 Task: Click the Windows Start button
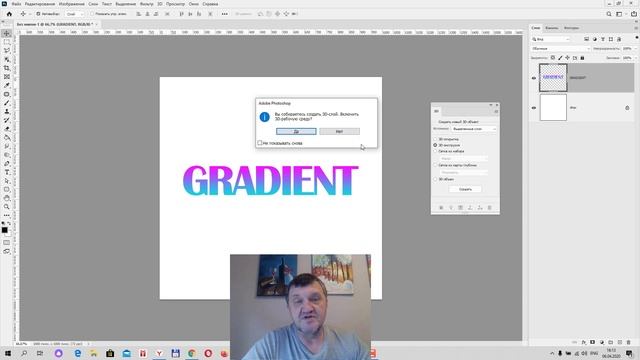(7, 353)
